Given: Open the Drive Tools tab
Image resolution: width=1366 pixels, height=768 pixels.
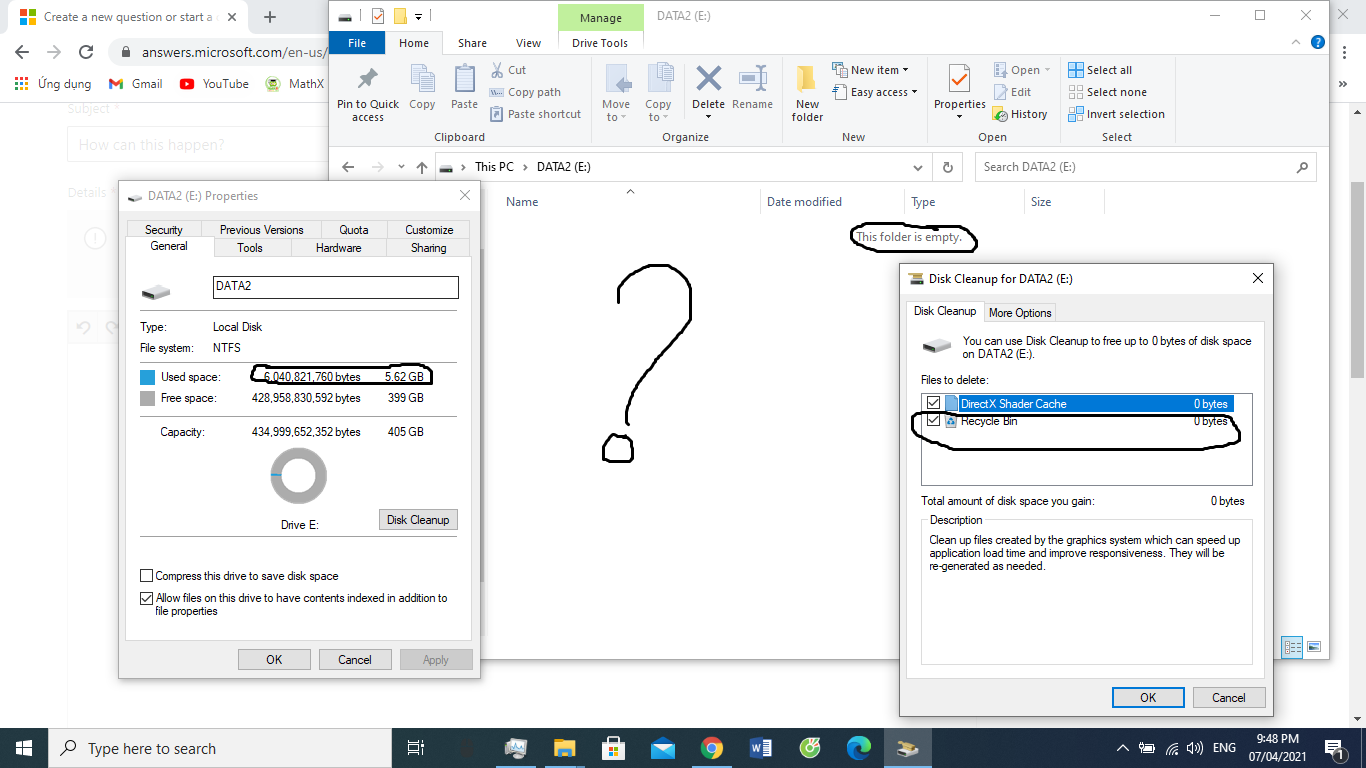Looking at the screenshot, I should click(600, 43).
